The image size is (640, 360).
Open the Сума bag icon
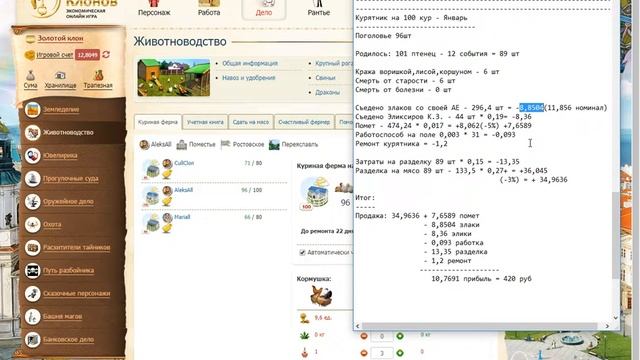click(x=31, y=76)
